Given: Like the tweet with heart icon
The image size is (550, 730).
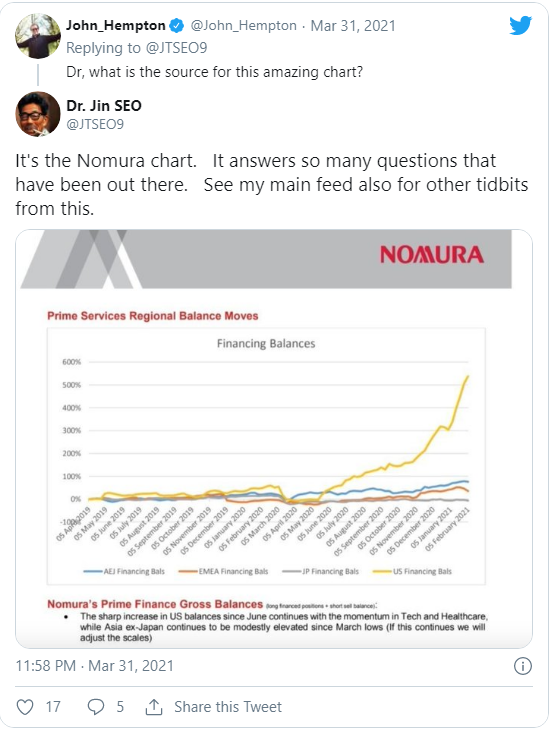Looking at the screenshot, I should [x=25, y=707].
